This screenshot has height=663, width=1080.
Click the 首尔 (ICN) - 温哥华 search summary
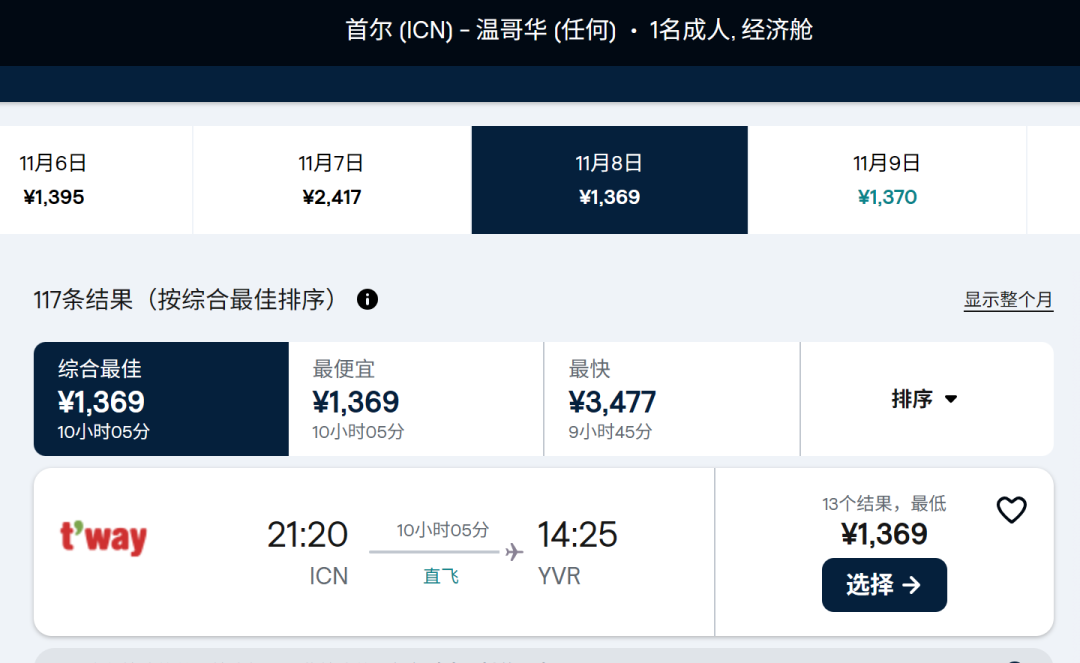tap(579, 30)
